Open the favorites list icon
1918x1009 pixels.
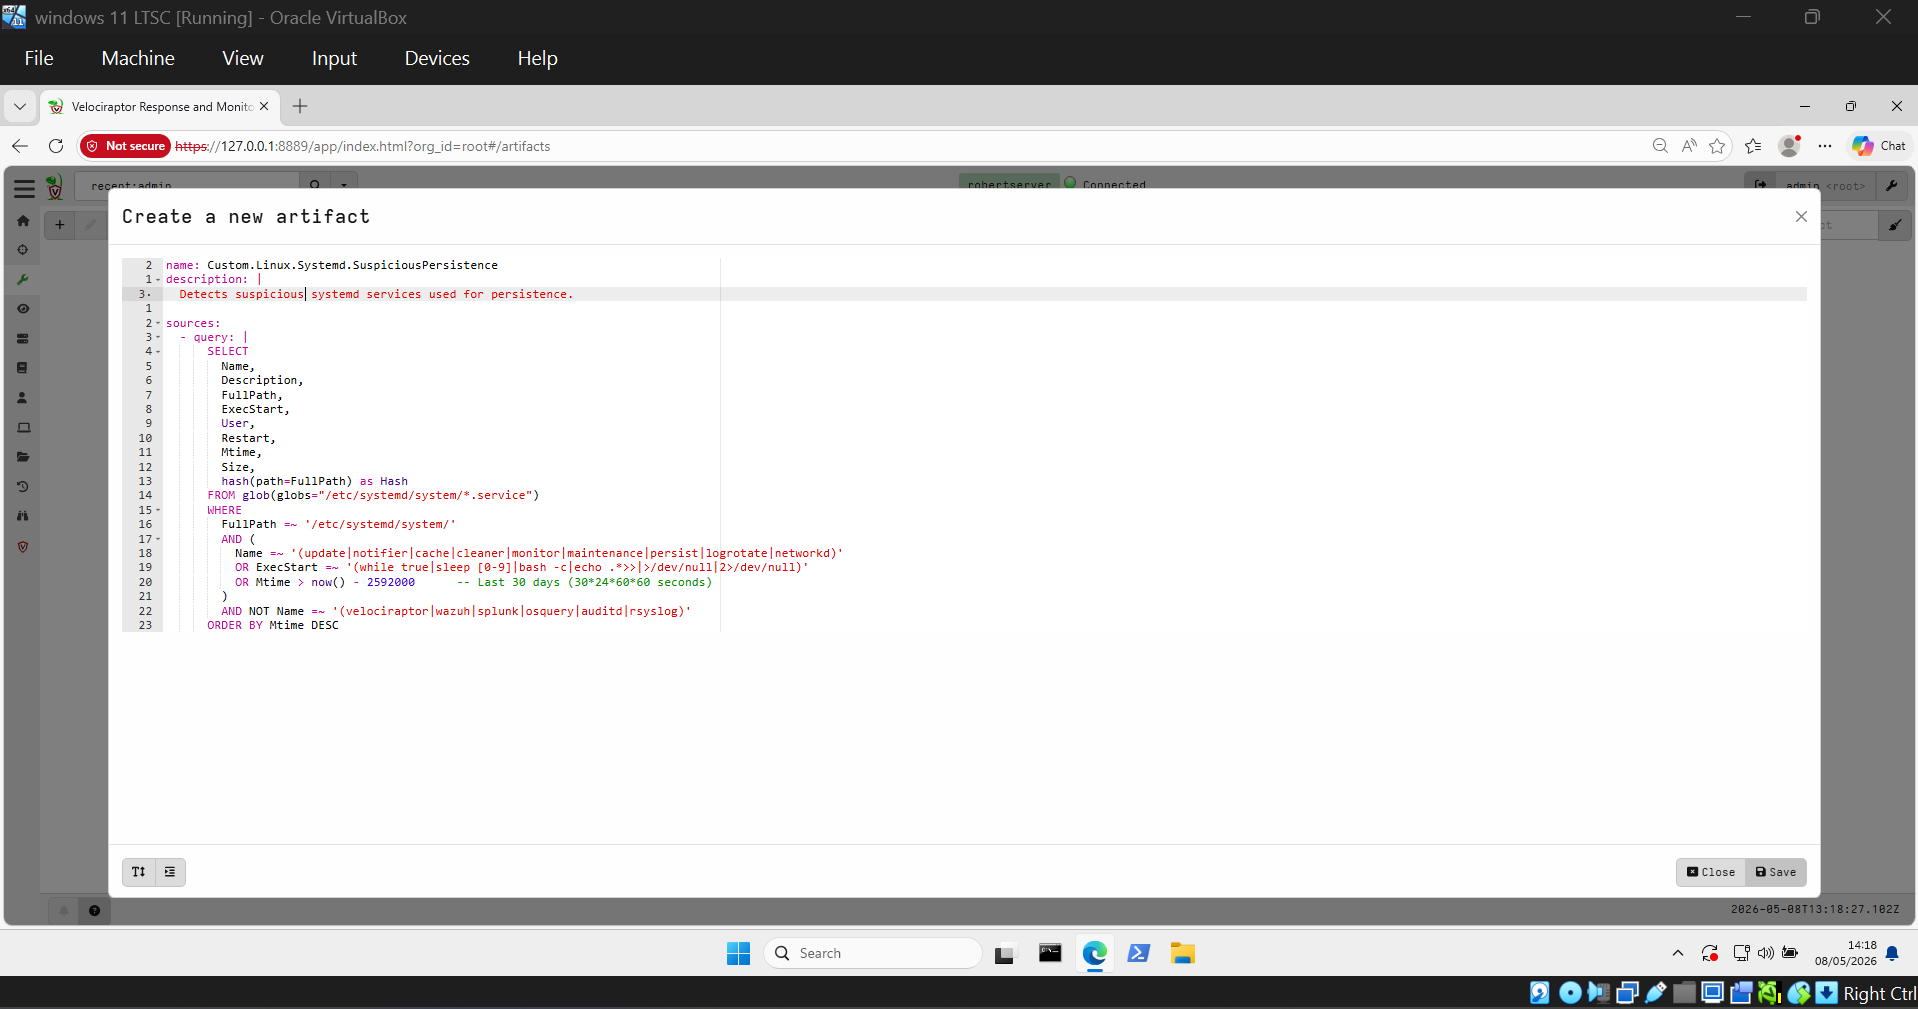[x=1753, y=146]
